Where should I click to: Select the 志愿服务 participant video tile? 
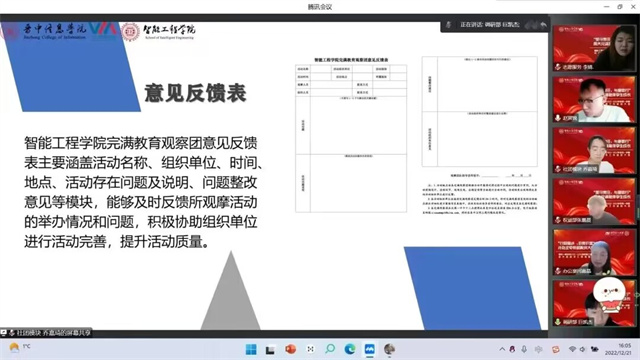coord(594,48)
